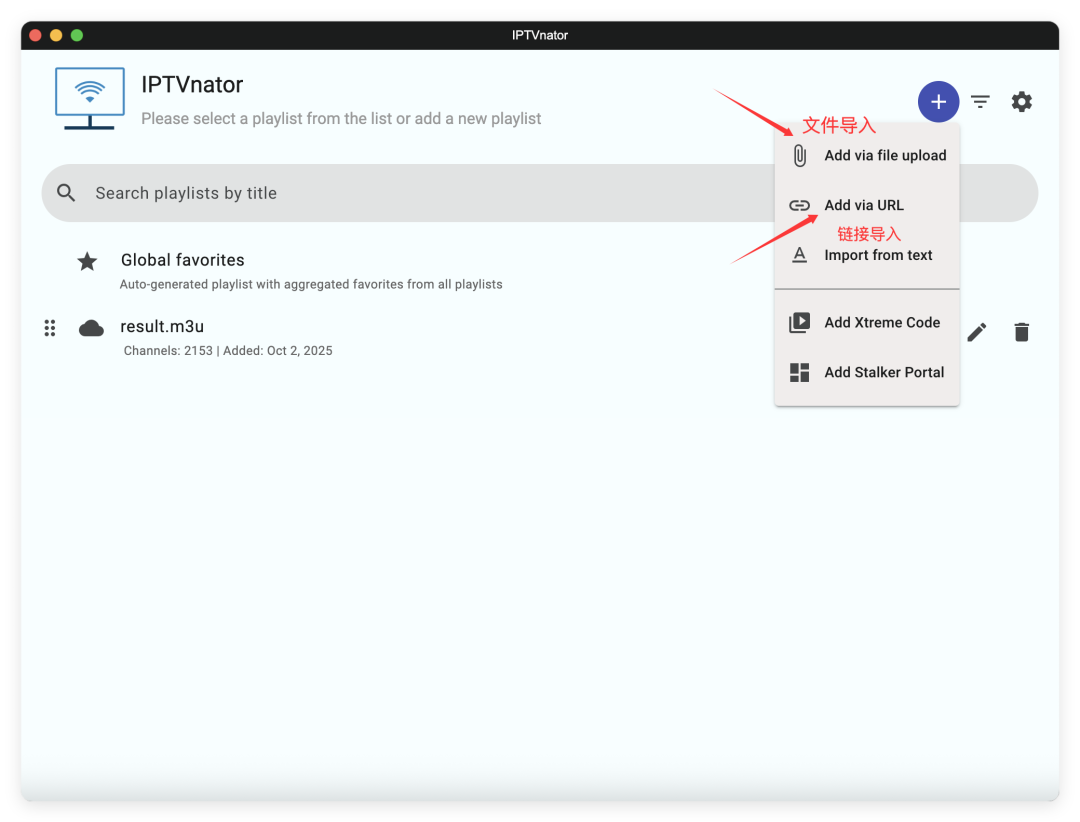The width and height of the screenshot is (1080, 822).
Task: Delete result.m3u with the trash icon
Action: [x=1021, y=332]
